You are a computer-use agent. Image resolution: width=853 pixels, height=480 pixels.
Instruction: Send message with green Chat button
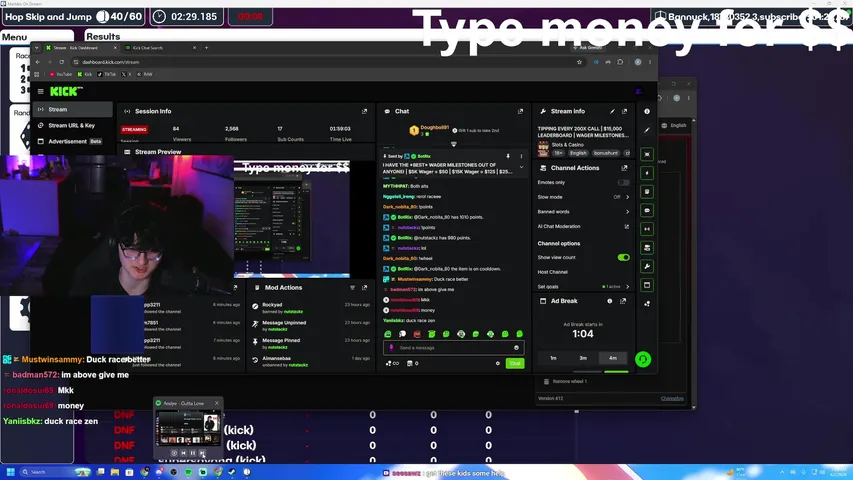point(515,364)
